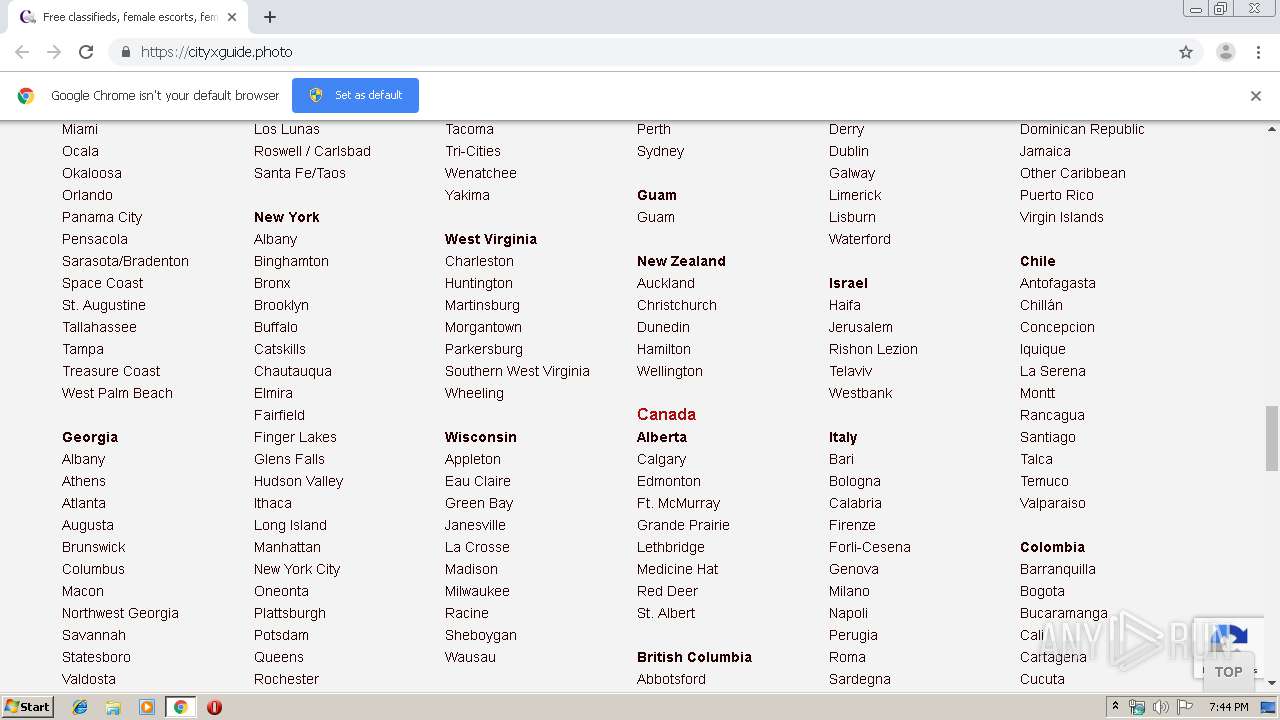
Task: Show hidden tray icons with the arrow
Action: [1115, 707]
